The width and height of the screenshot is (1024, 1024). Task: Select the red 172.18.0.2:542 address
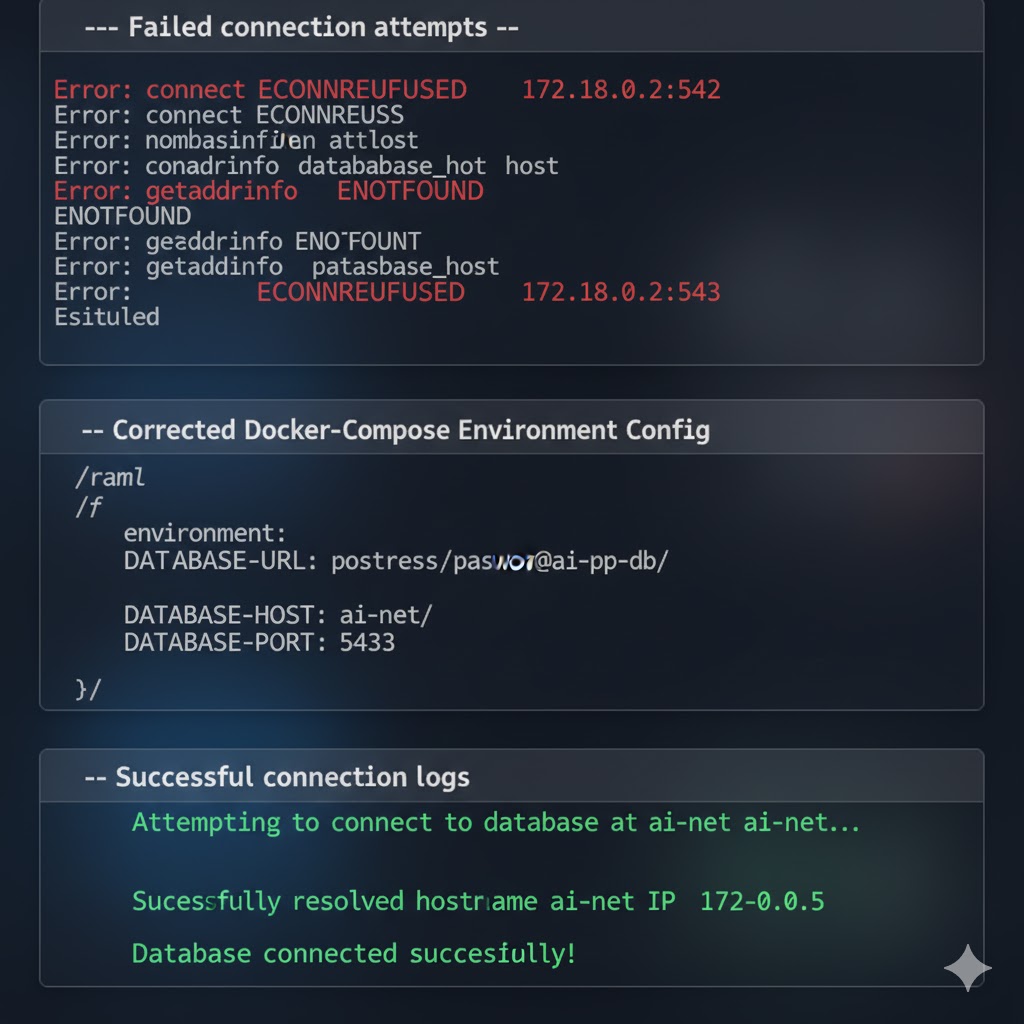pyautogui.click(x=621, y=90)
